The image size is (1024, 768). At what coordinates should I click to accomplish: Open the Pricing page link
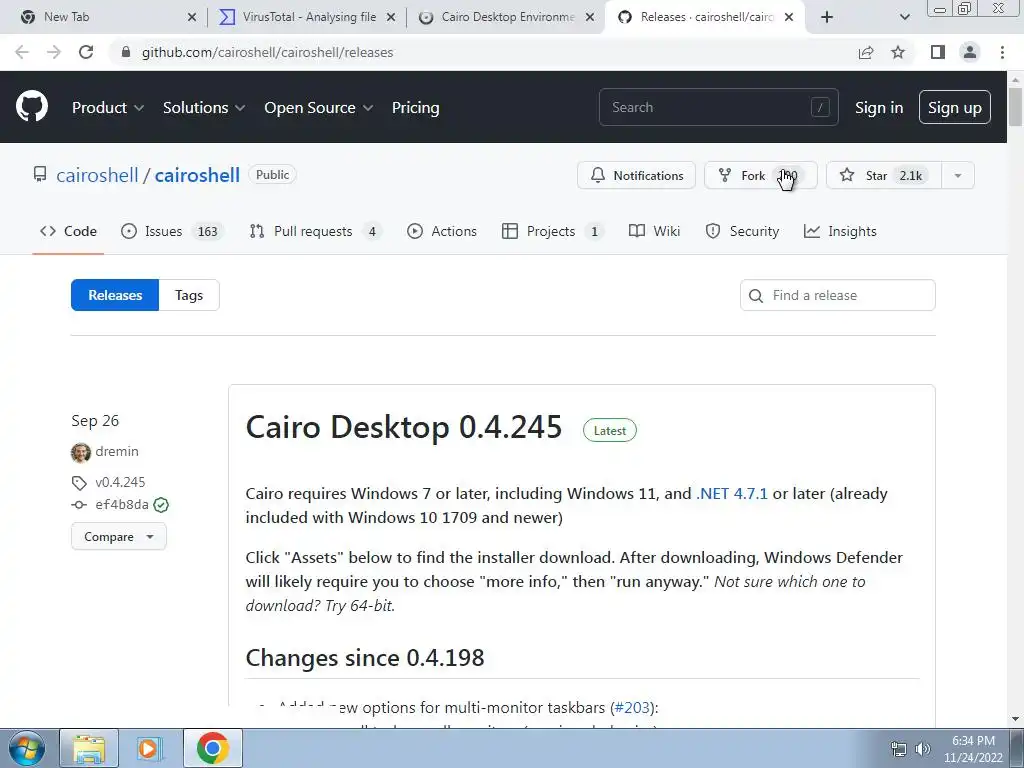coord(415,108)
